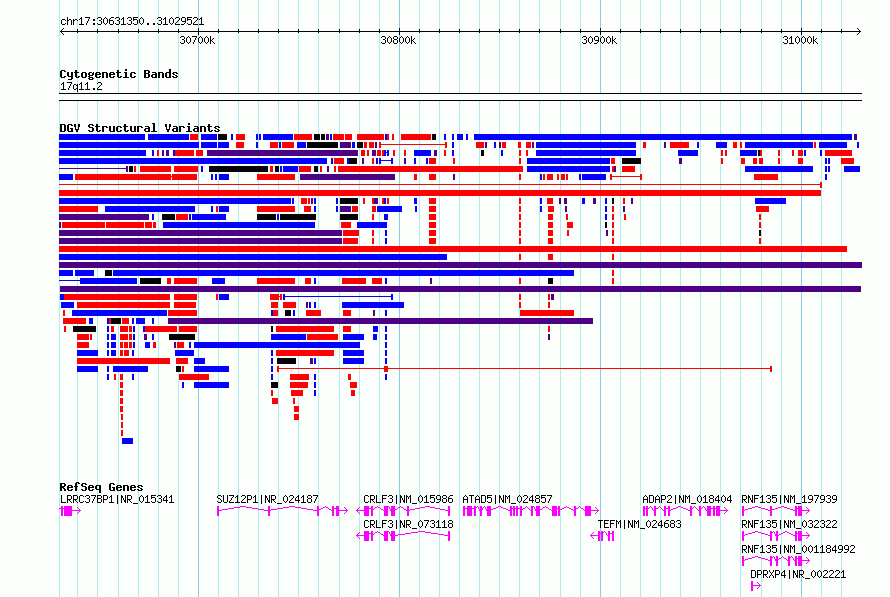Screen dimensions: 890x597
Task: Click the 30900k ruler tick label
Action: [599, 40]
